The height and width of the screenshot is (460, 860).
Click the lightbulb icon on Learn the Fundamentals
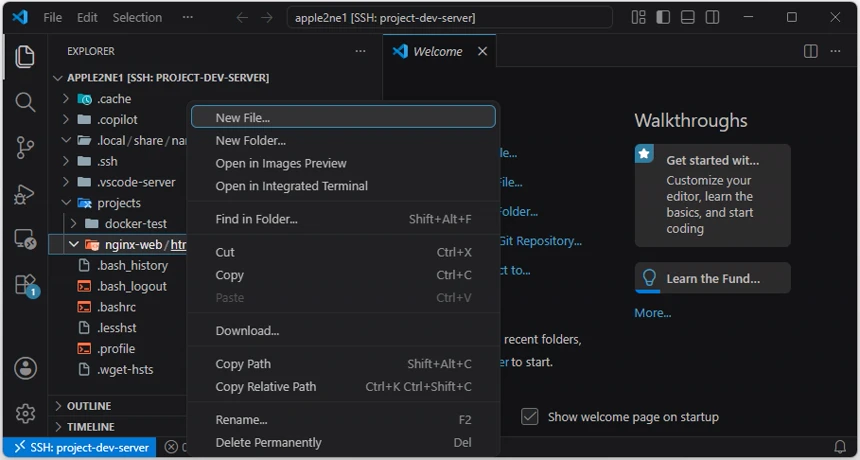pyautogui.click(x=649, y=278)
